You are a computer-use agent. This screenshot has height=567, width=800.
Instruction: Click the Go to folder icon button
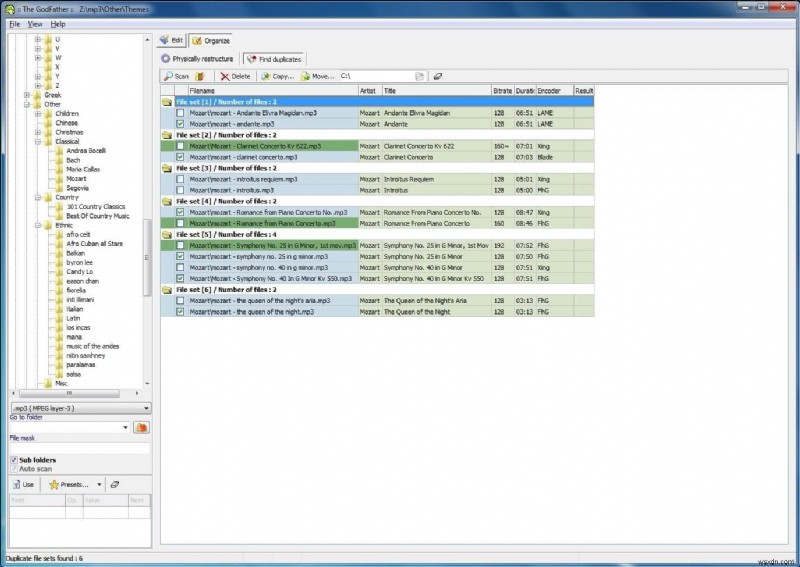click(141, 427)
